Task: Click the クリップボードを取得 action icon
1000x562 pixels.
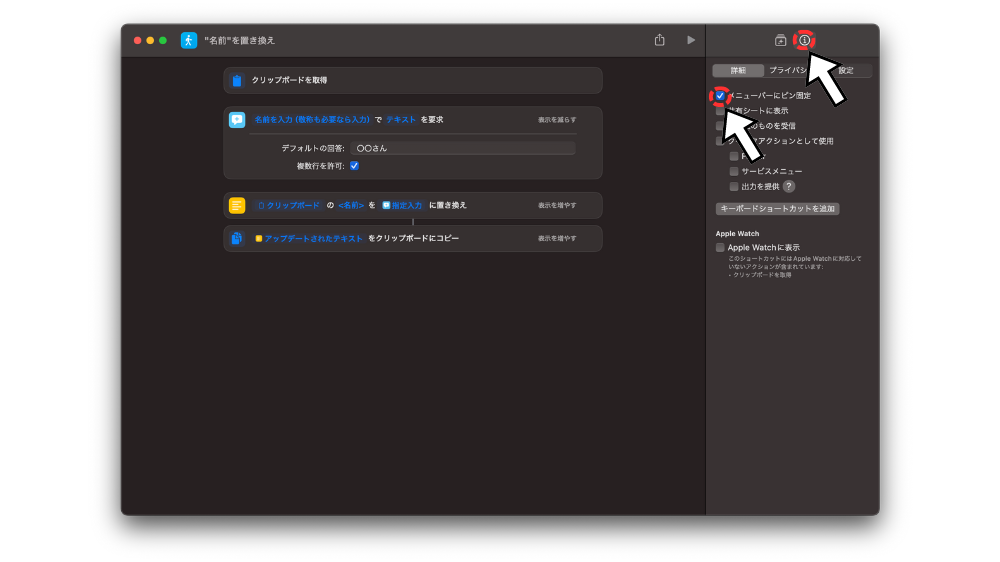Action: (x=237, y=80)
